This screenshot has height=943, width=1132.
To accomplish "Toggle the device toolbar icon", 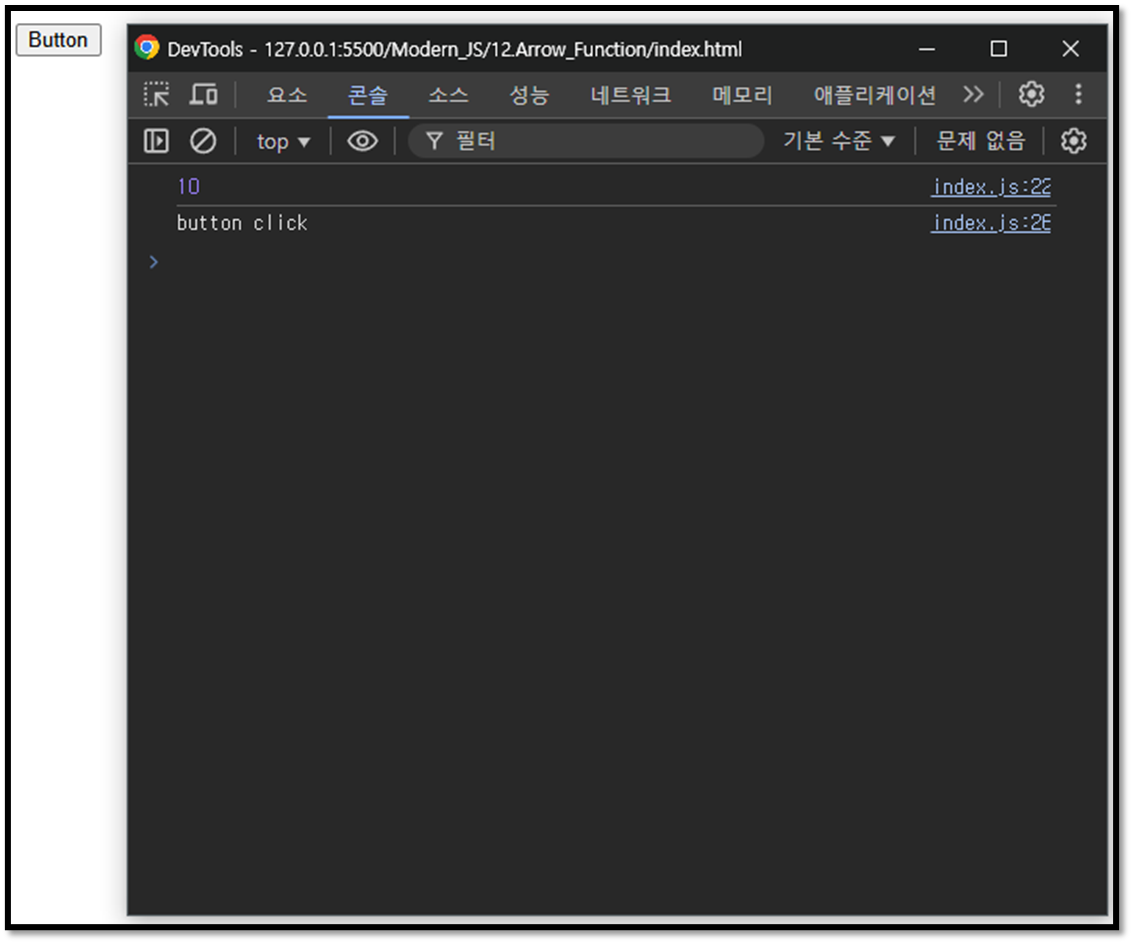I will pyautogui.click(x=204, y=95).
